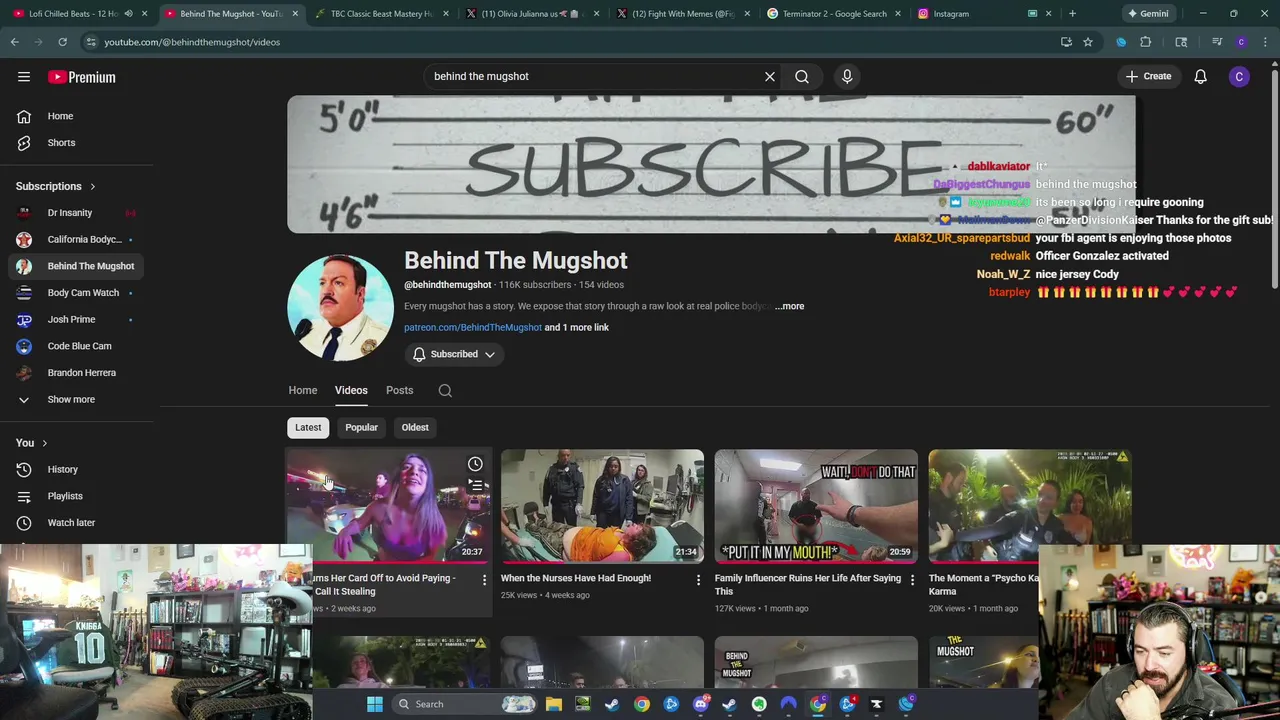The width and height of the screenshot is (1280, 720).
Task: Open the Subscribed notification dropdown
Action: [x=454, y=354]
